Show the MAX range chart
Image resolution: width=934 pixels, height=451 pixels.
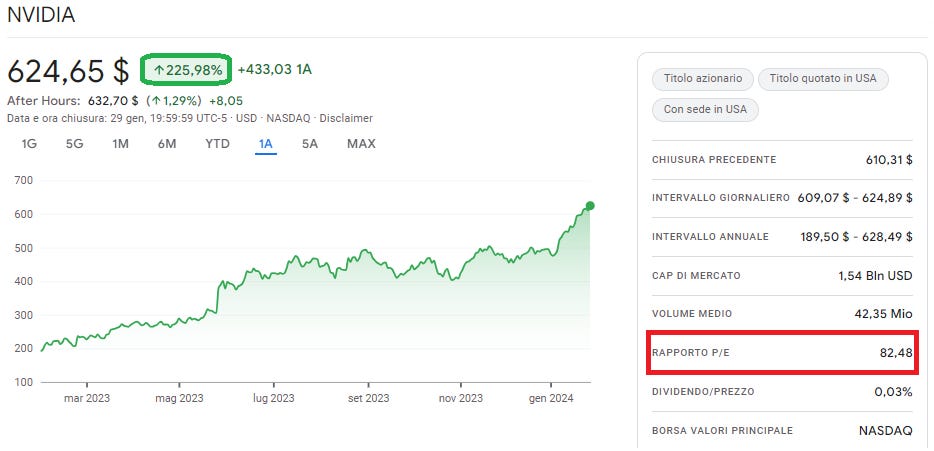[x=362, y=144]
